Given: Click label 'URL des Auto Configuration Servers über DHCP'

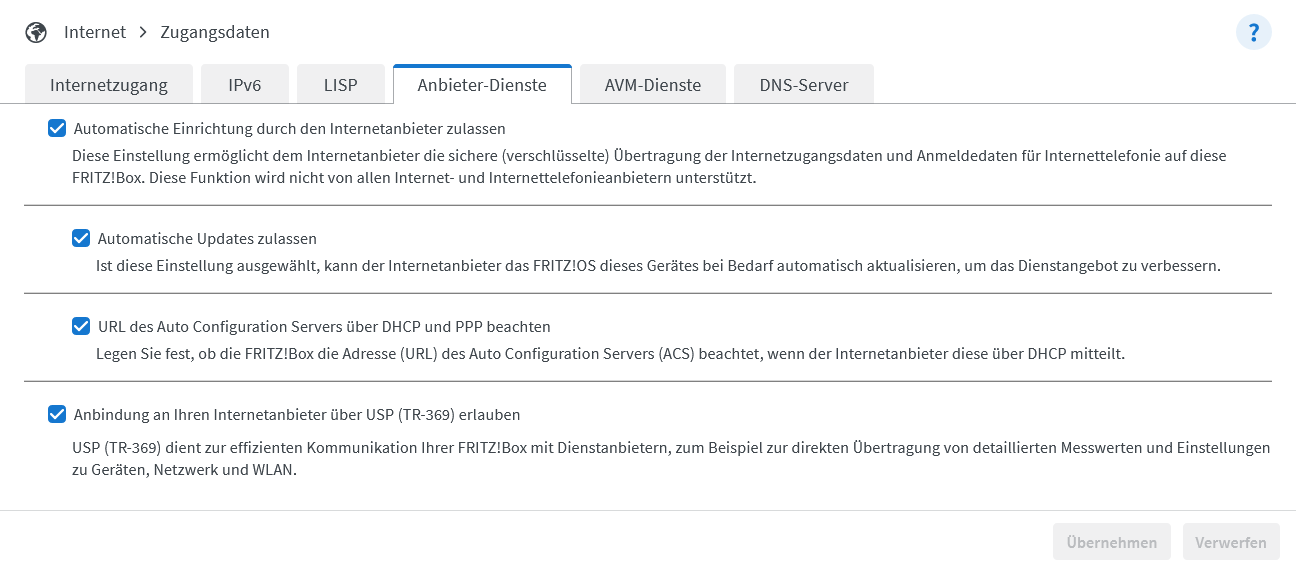Looking at the screenshot, I should pyautogui.click(x=325, y=327).
